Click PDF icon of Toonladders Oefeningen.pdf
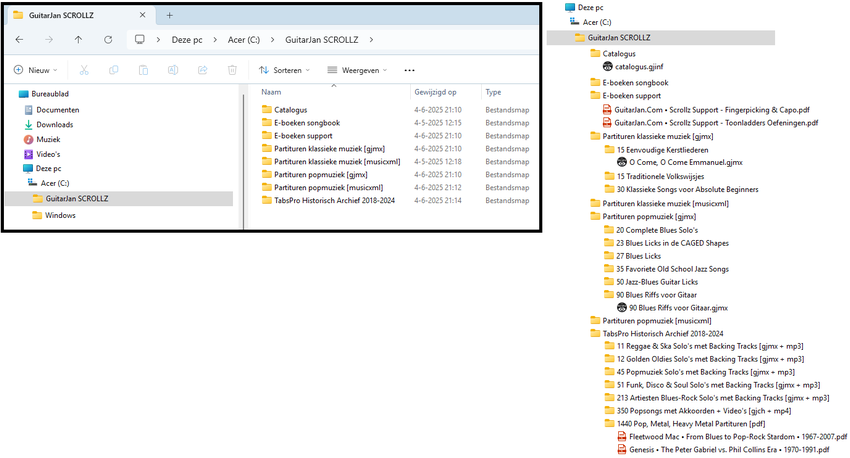 tap(607, 122)
